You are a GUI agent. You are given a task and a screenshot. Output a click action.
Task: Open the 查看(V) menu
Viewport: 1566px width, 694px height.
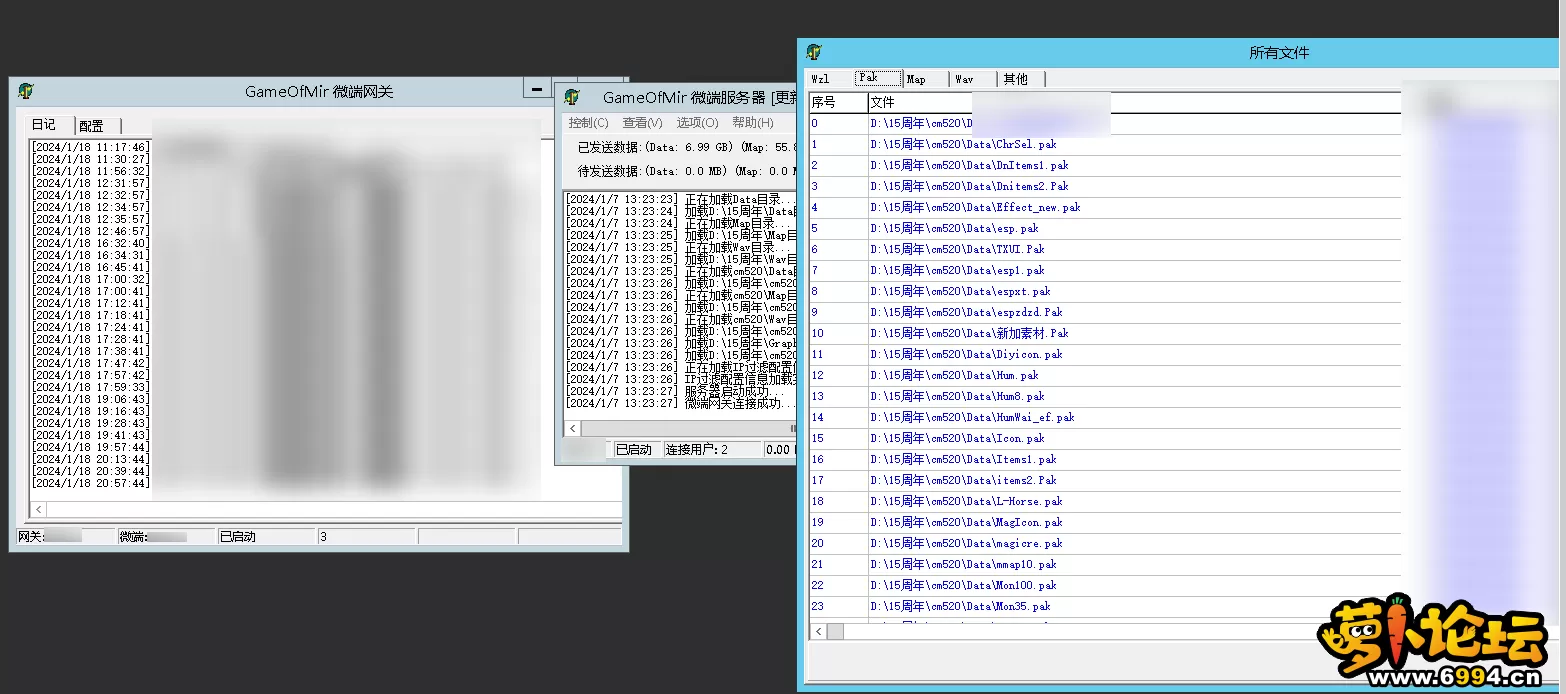tap(642, 123)
